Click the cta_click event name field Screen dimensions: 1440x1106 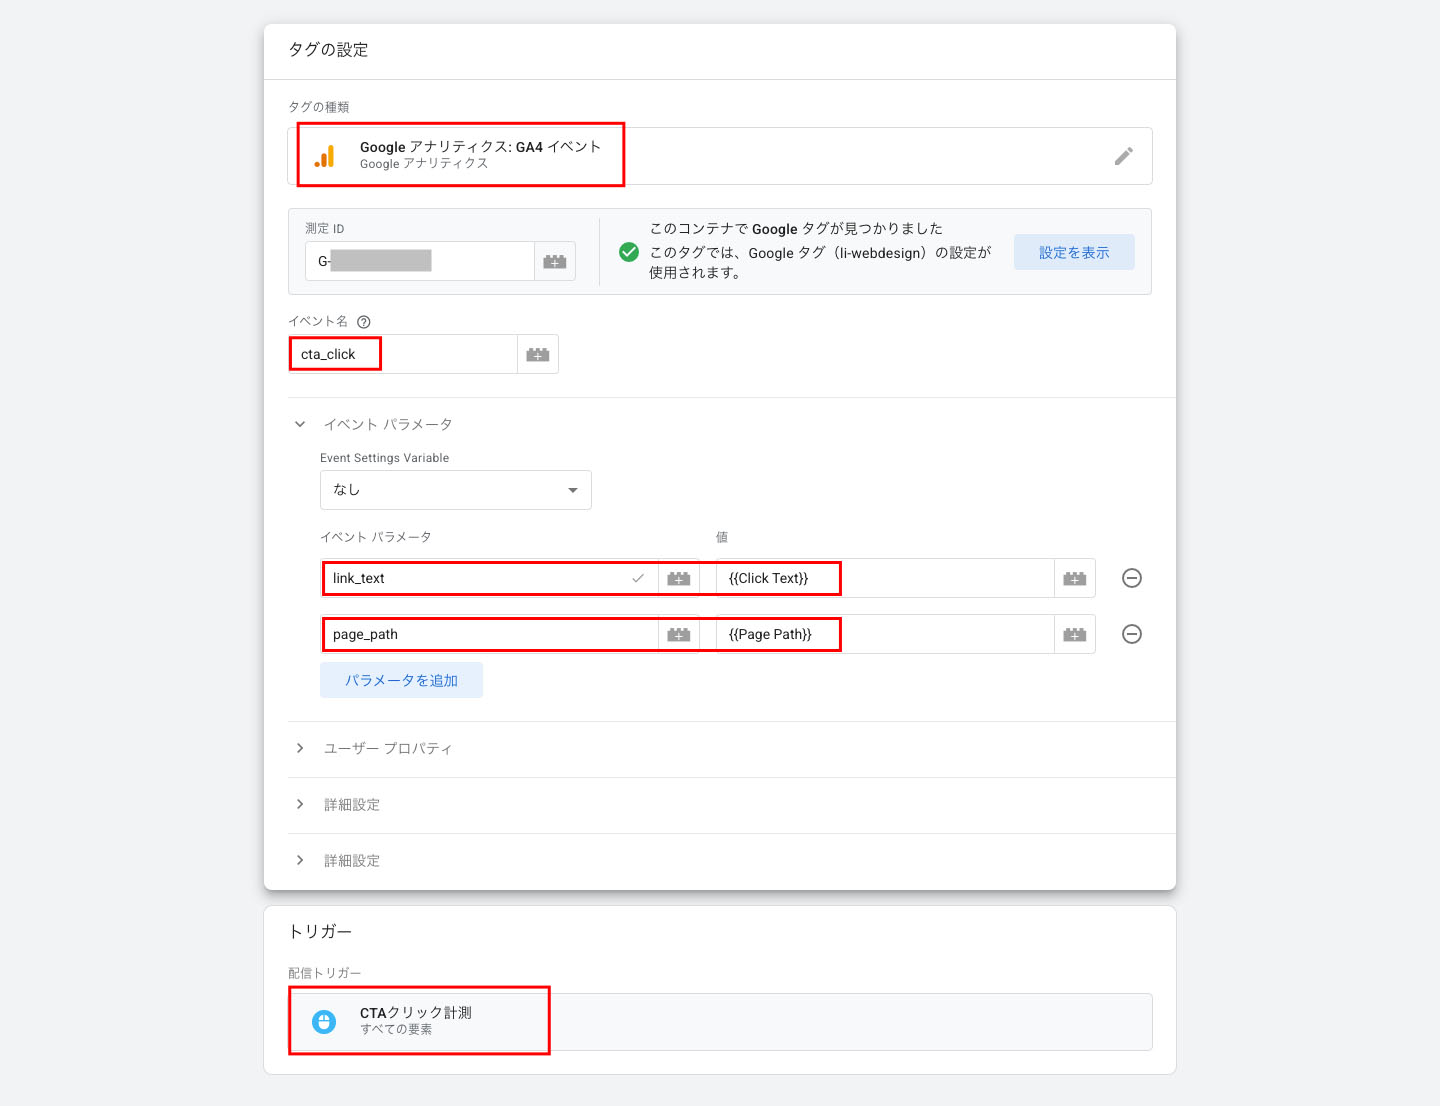click(403, 354)
